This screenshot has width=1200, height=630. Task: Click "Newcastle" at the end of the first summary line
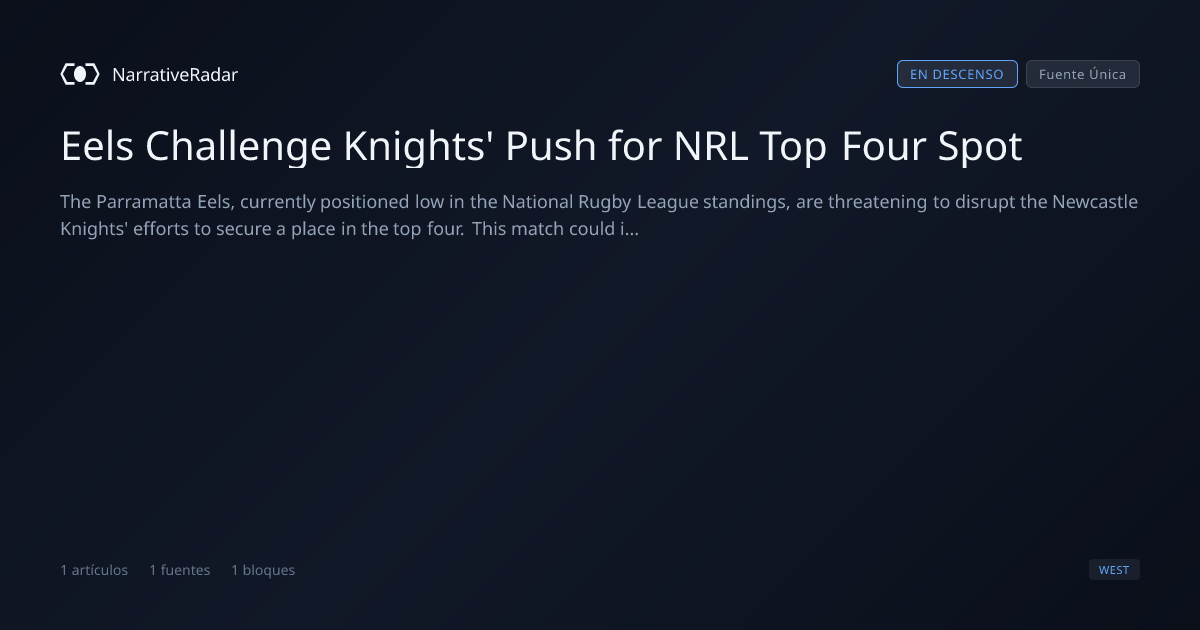[x=1095, y=203]
